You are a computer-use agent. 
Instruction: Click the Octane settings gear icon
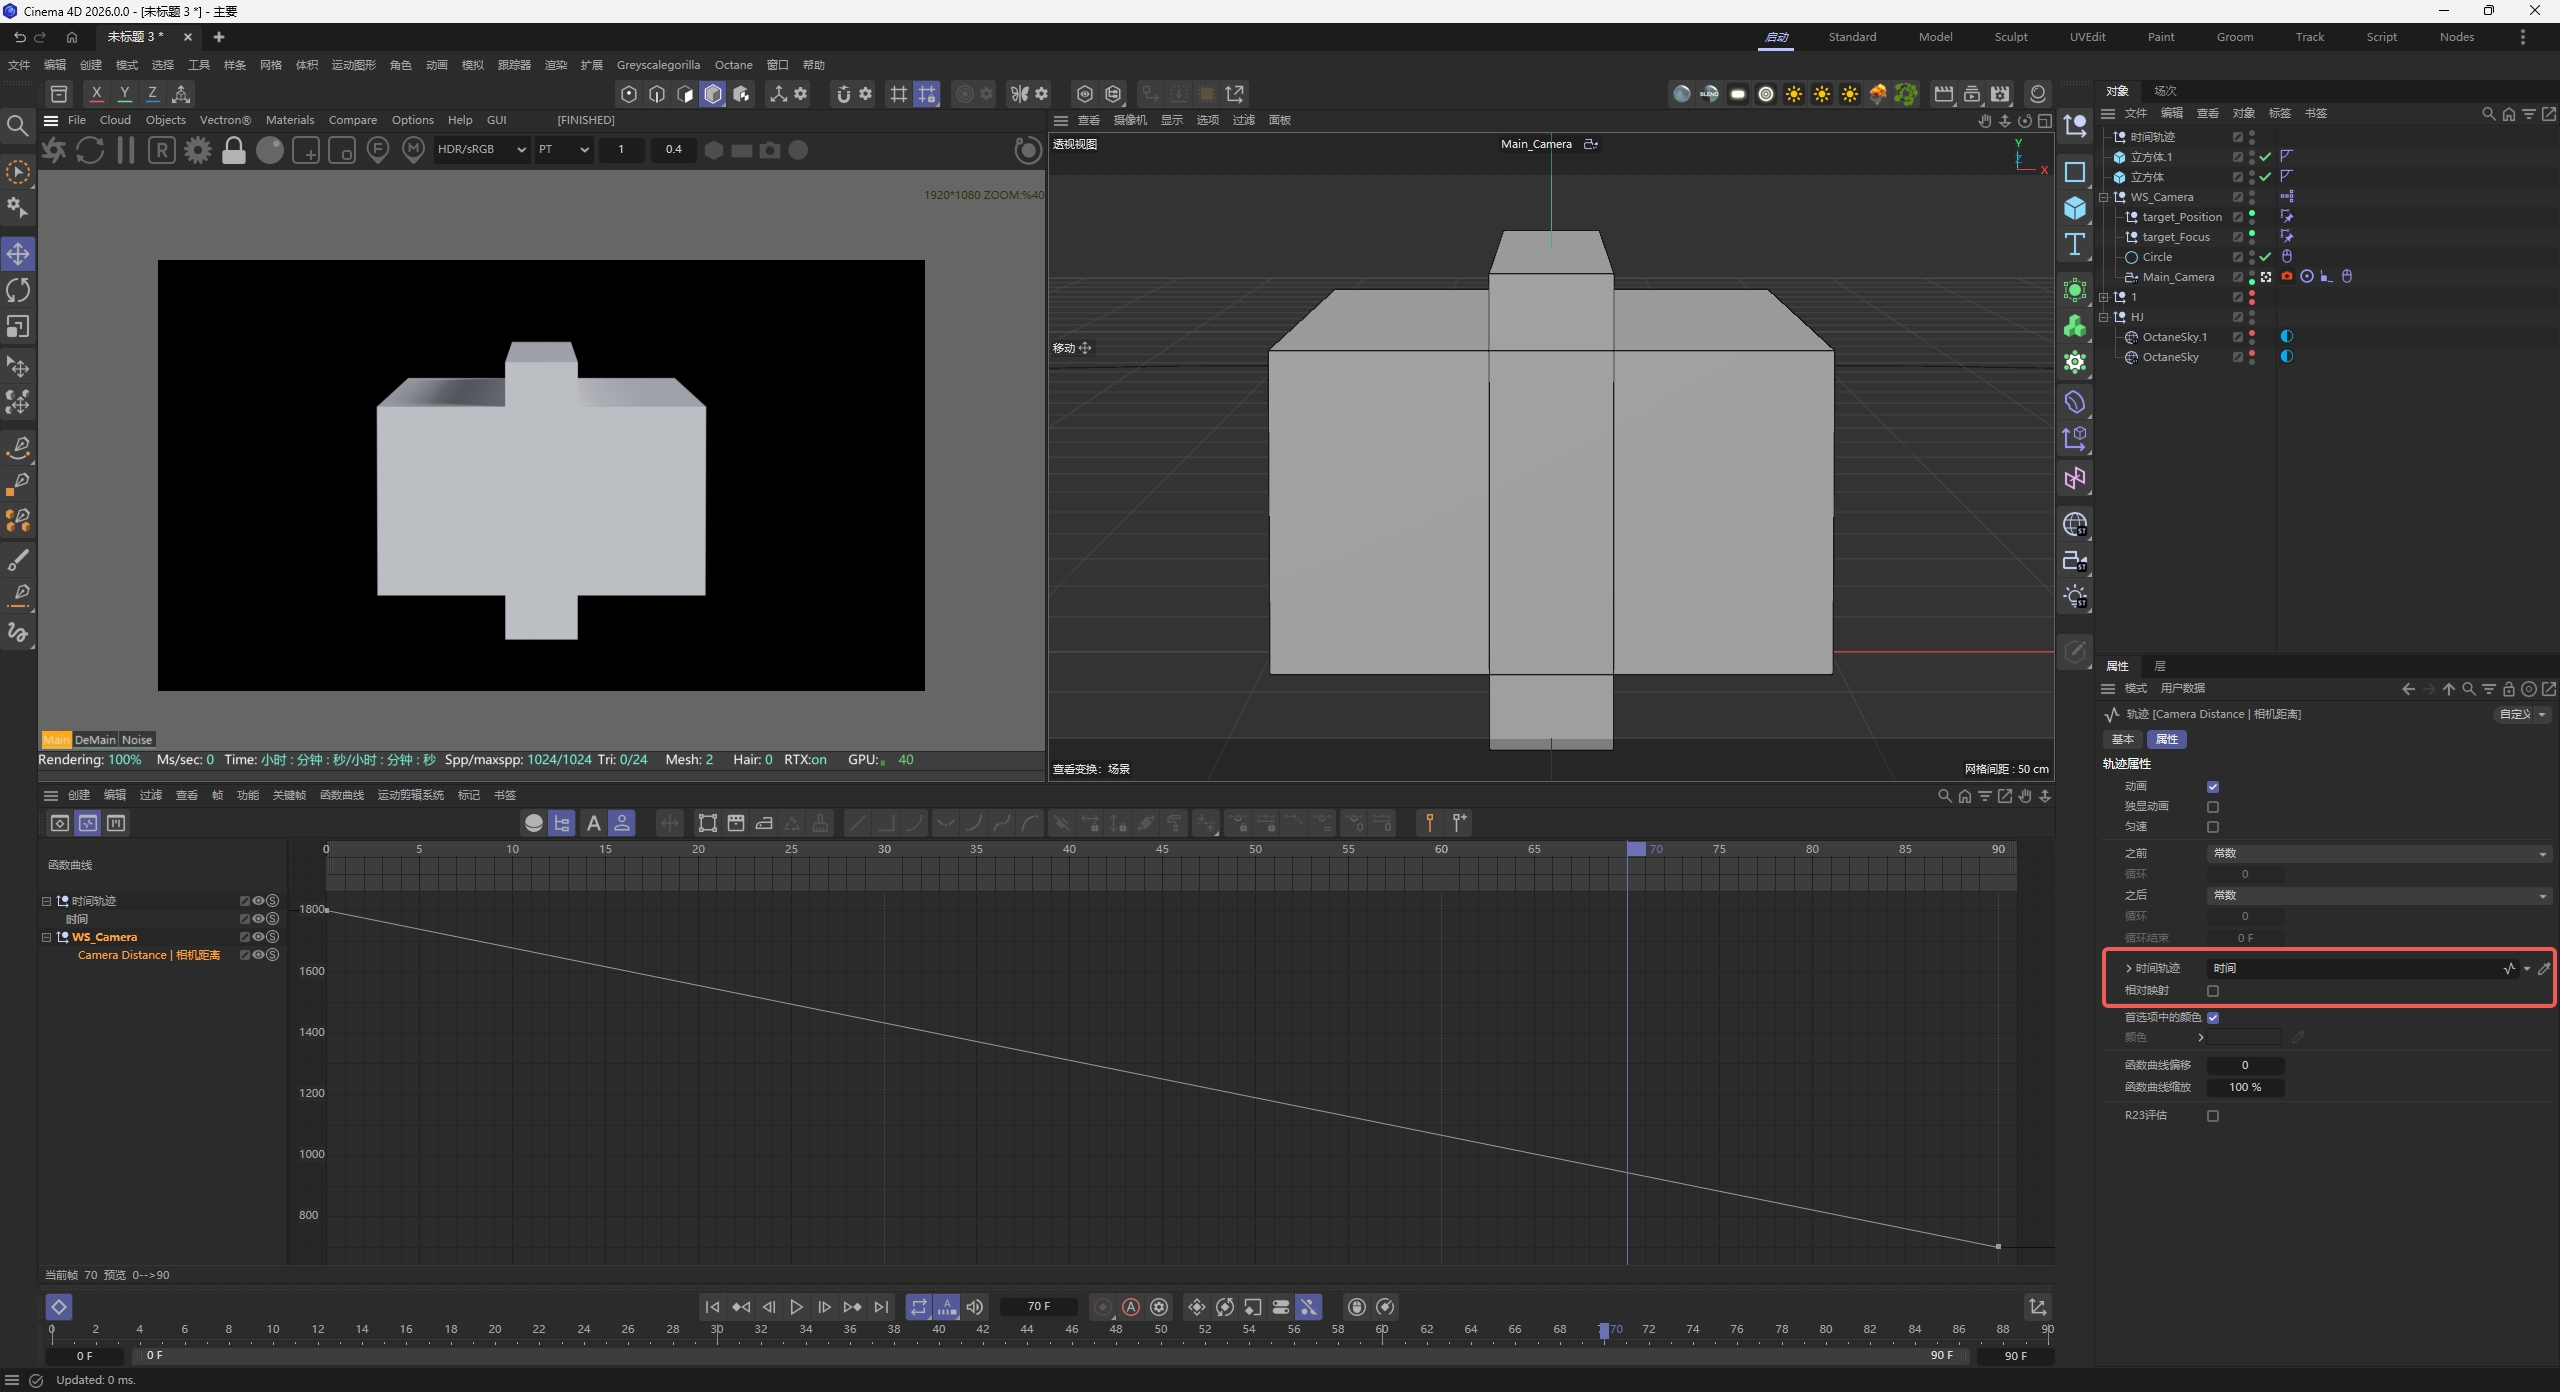click(198, 151)
